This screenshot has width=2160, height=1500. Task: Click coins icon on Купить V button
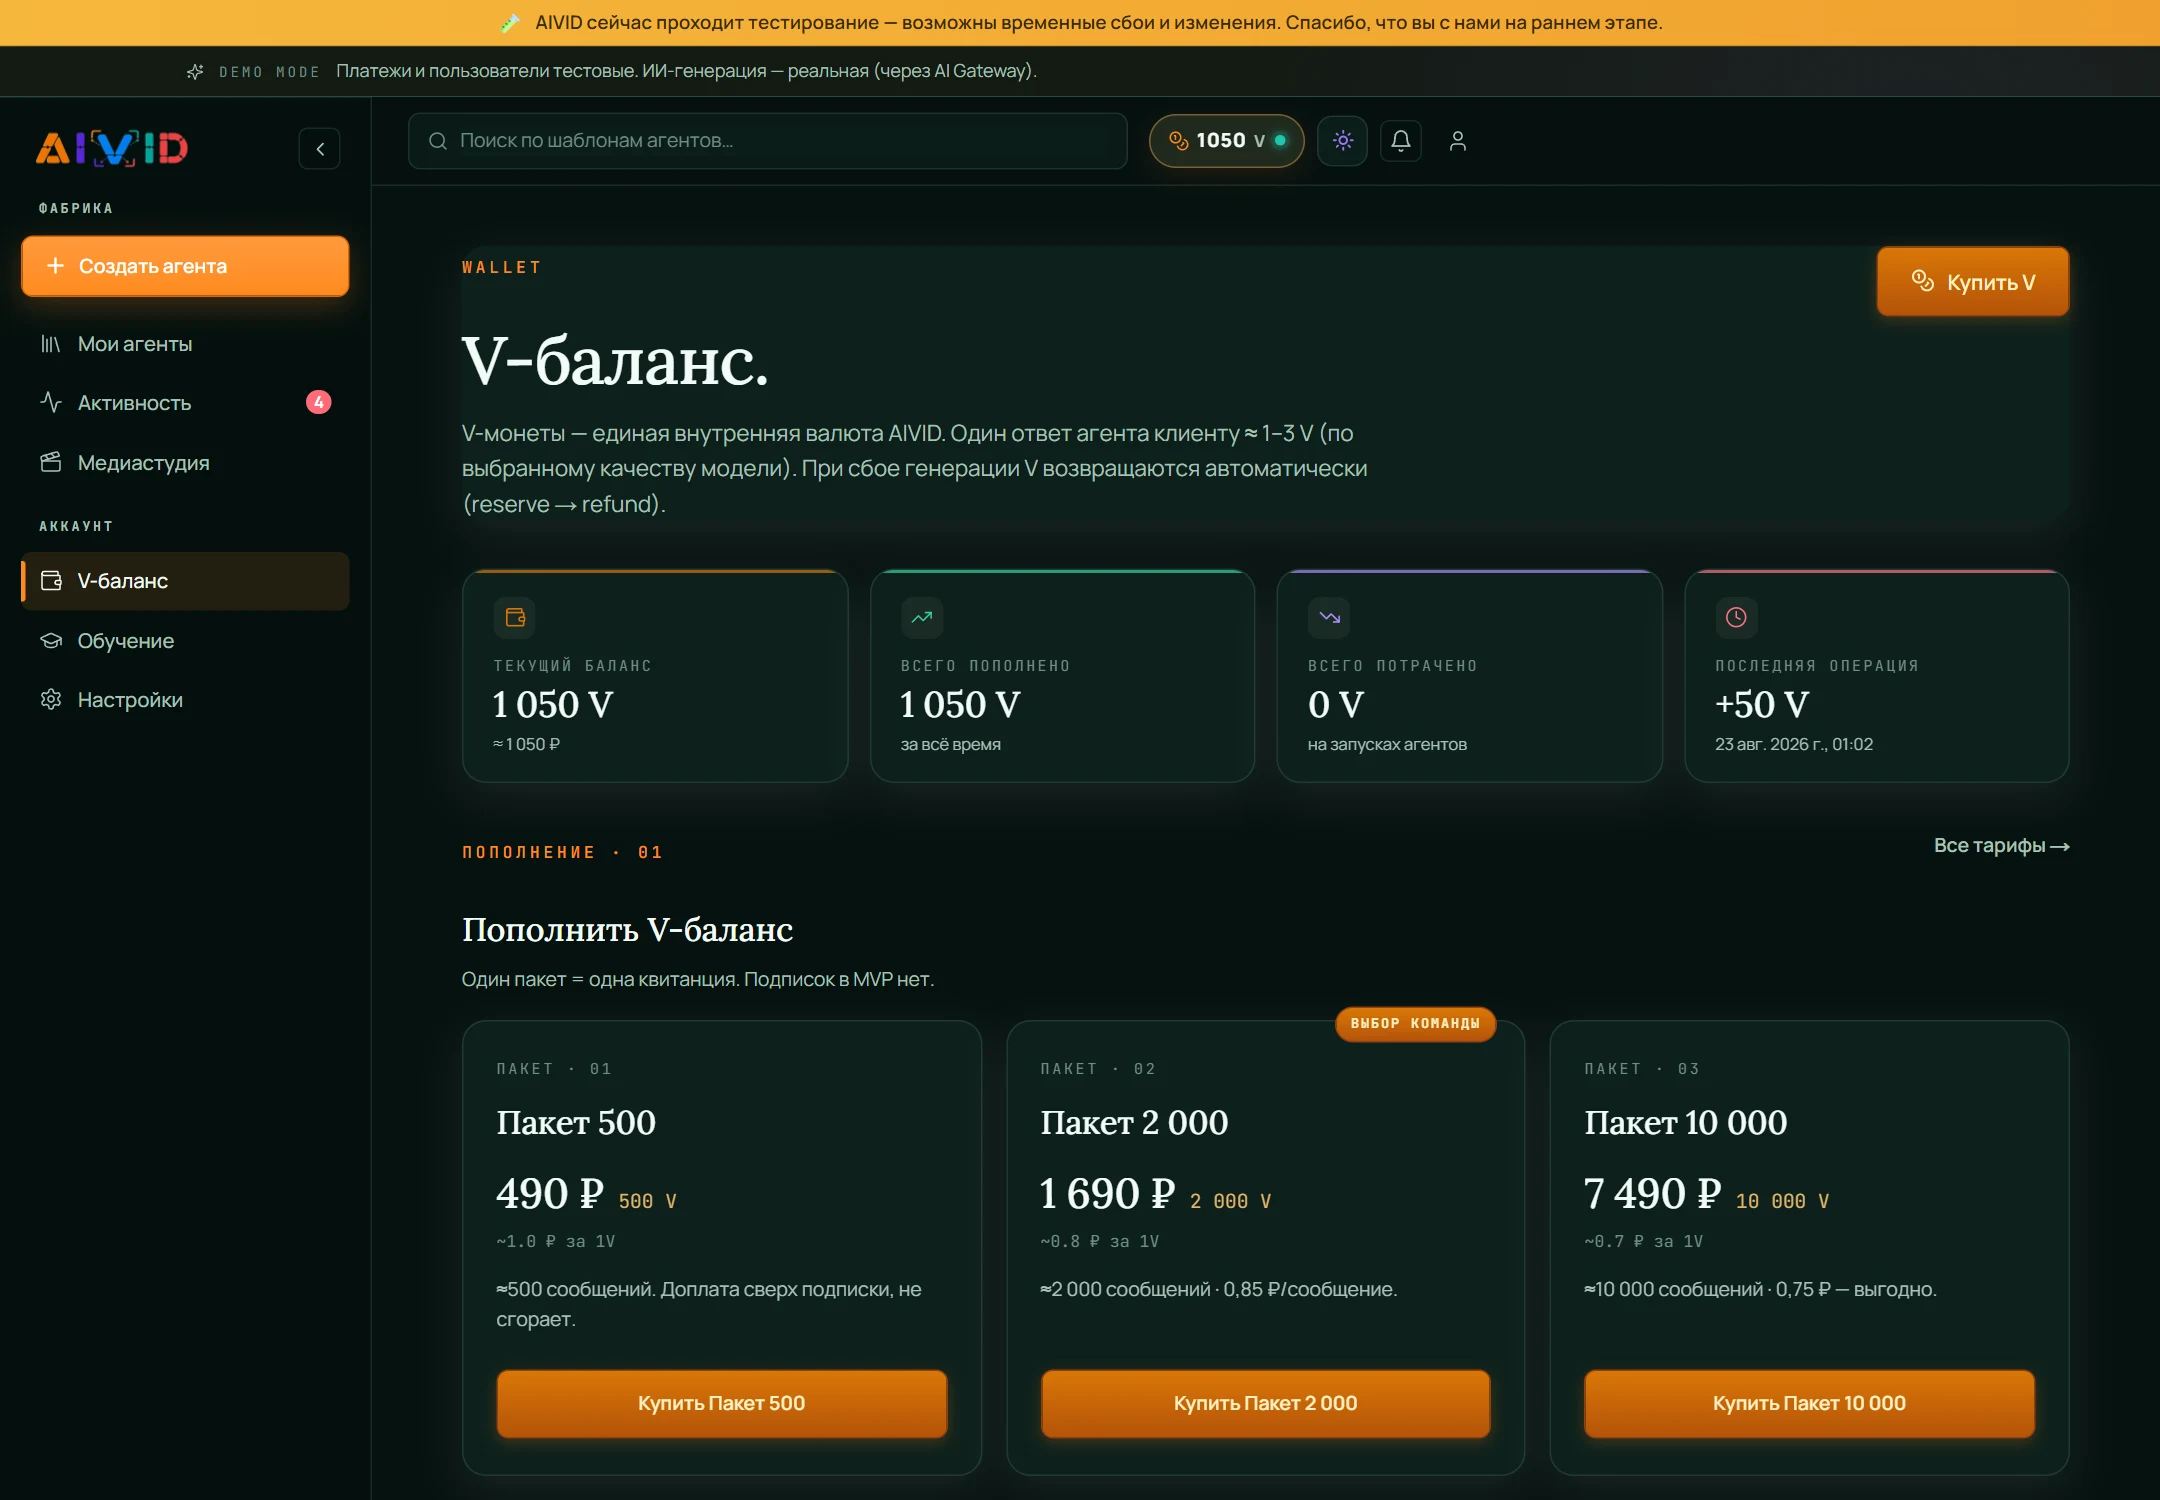(1922, 281)
